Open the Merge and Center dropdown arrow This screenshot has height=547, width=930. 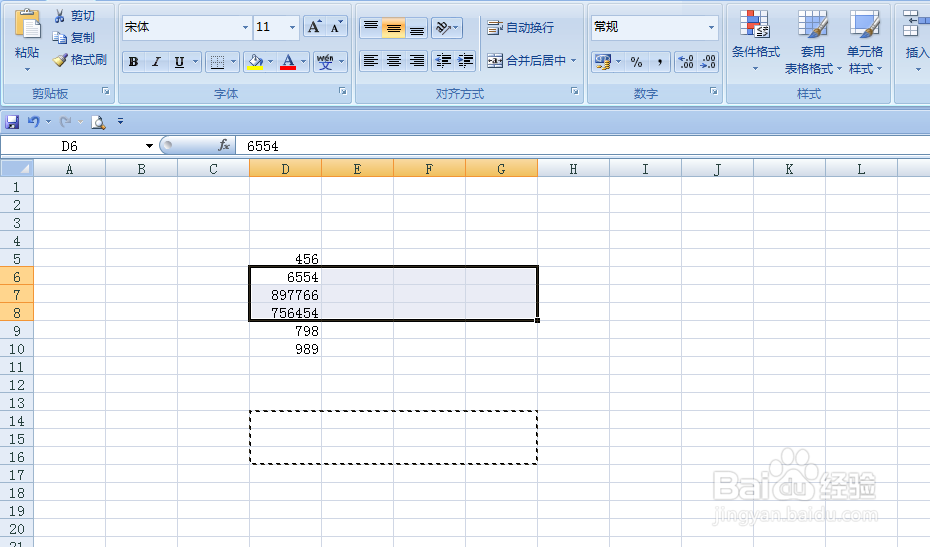(x=574, y=61)
